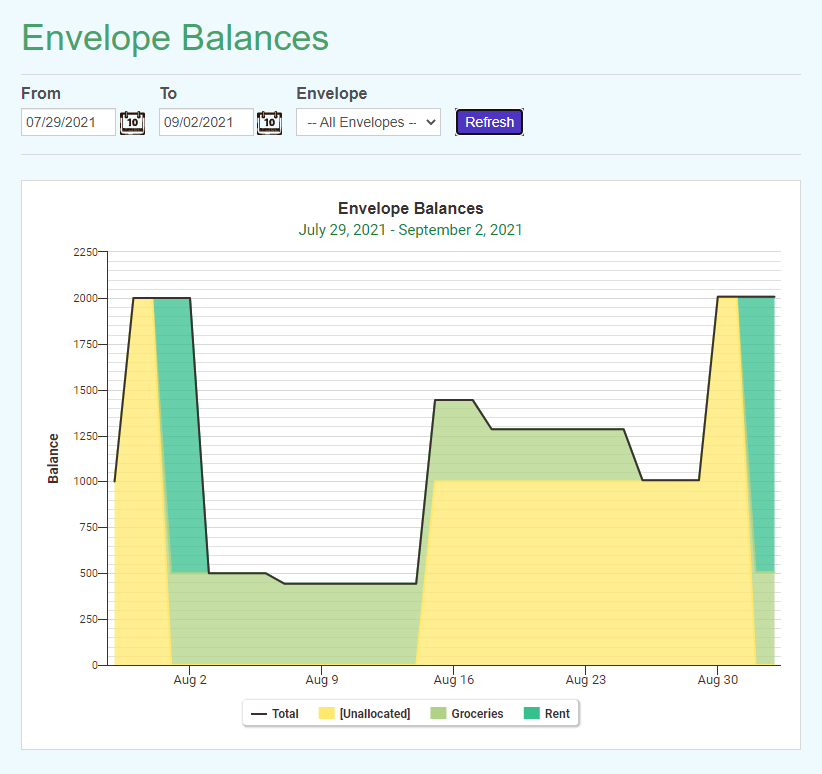
Task: Select the Aug 30 axis label
Action: pos(717,680)
